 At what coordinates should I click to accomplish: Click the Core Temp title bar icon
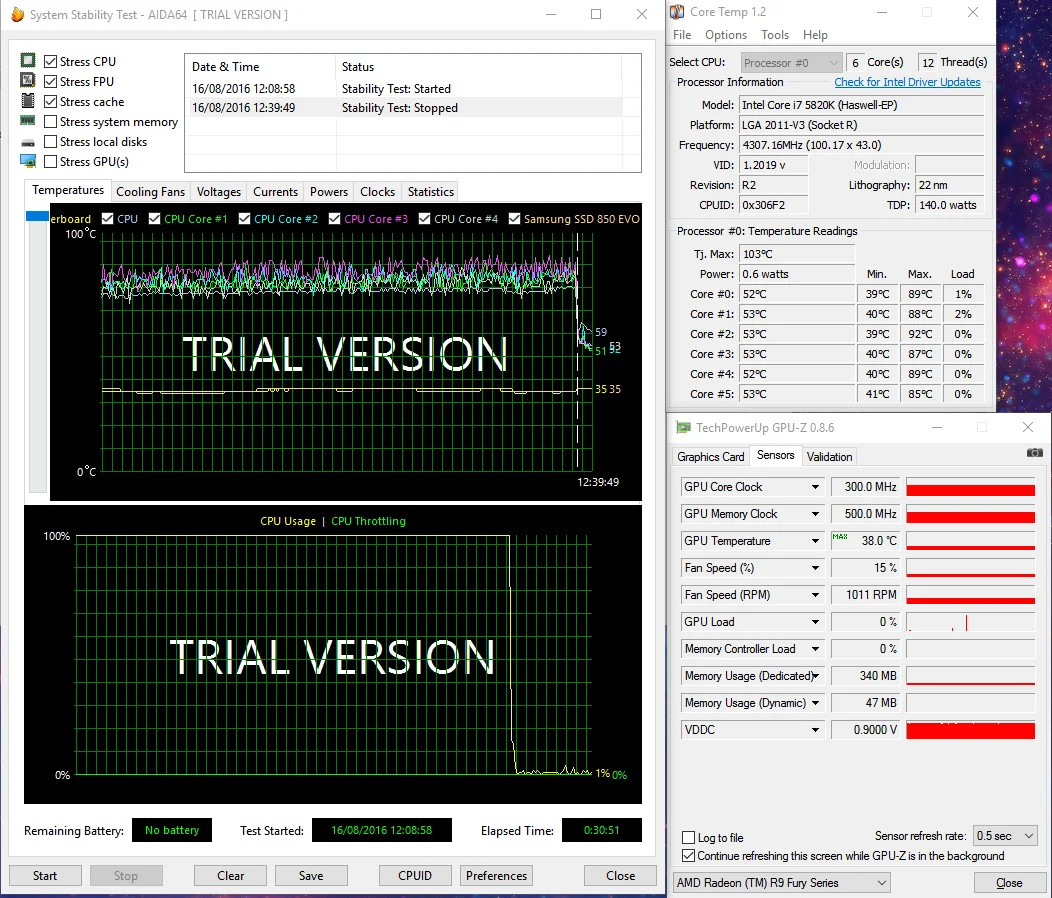coord(678,12)
